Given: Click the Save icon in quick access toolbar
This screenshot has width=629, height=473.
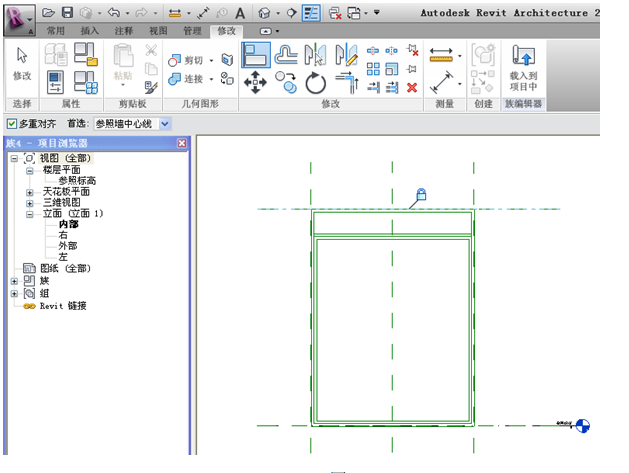Looking at the screenshot, I should [67, 13].
